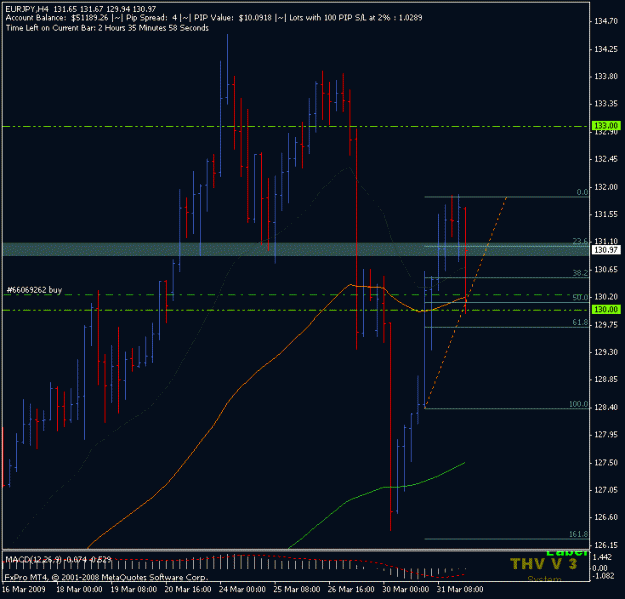Click the green 133.00 price tag
This screenshot has height=599, width=625.
coord(606,126)
